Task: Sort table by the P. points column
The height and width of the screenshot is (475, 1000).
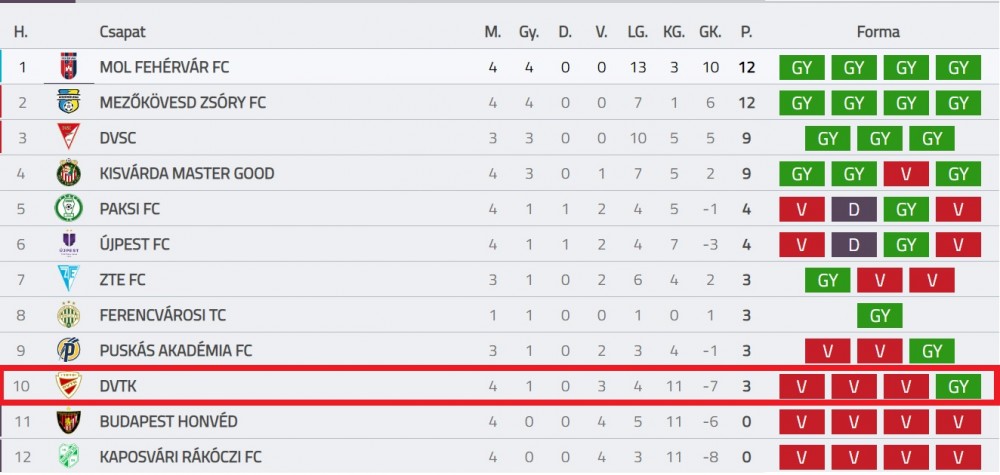Action: (x=746, y=32)
